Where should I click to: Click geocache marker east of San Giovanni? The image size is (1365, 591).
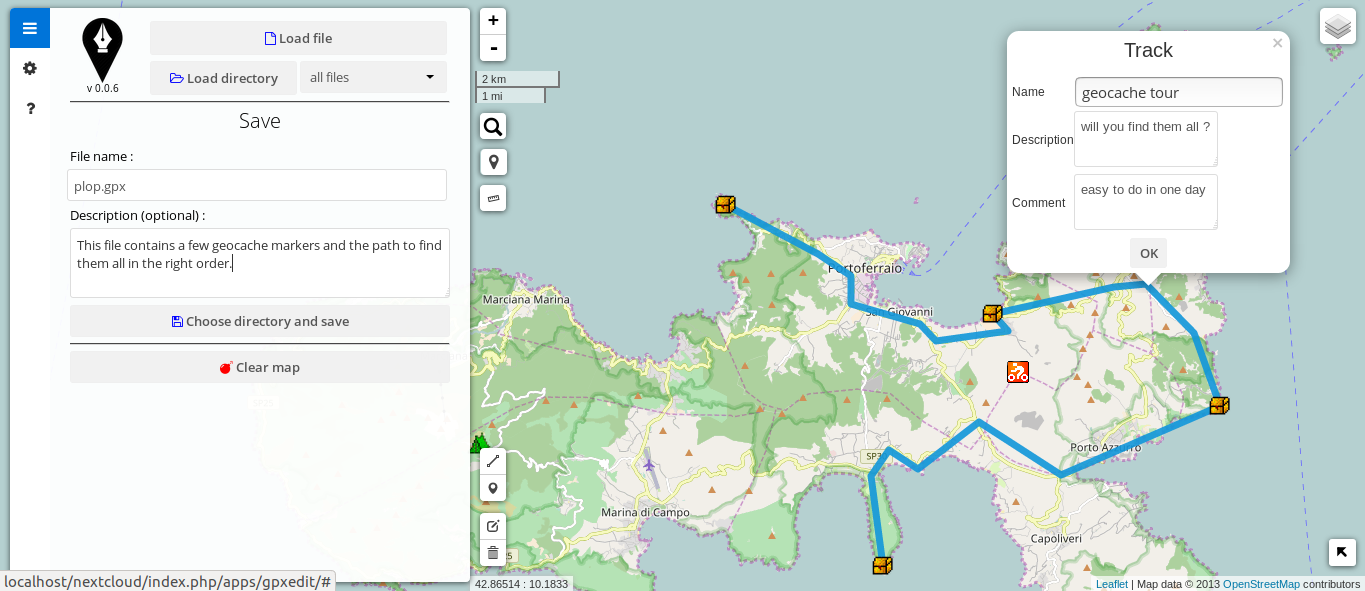(992, 314)
